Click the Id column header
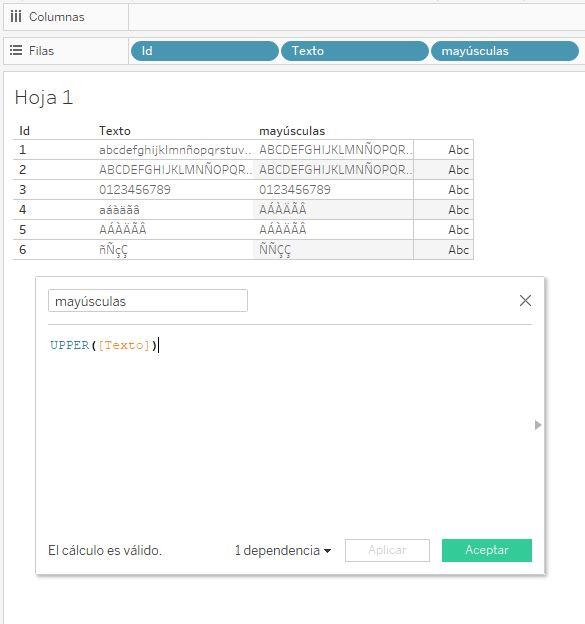Screen dimensions: 585x624 point(24,131)
